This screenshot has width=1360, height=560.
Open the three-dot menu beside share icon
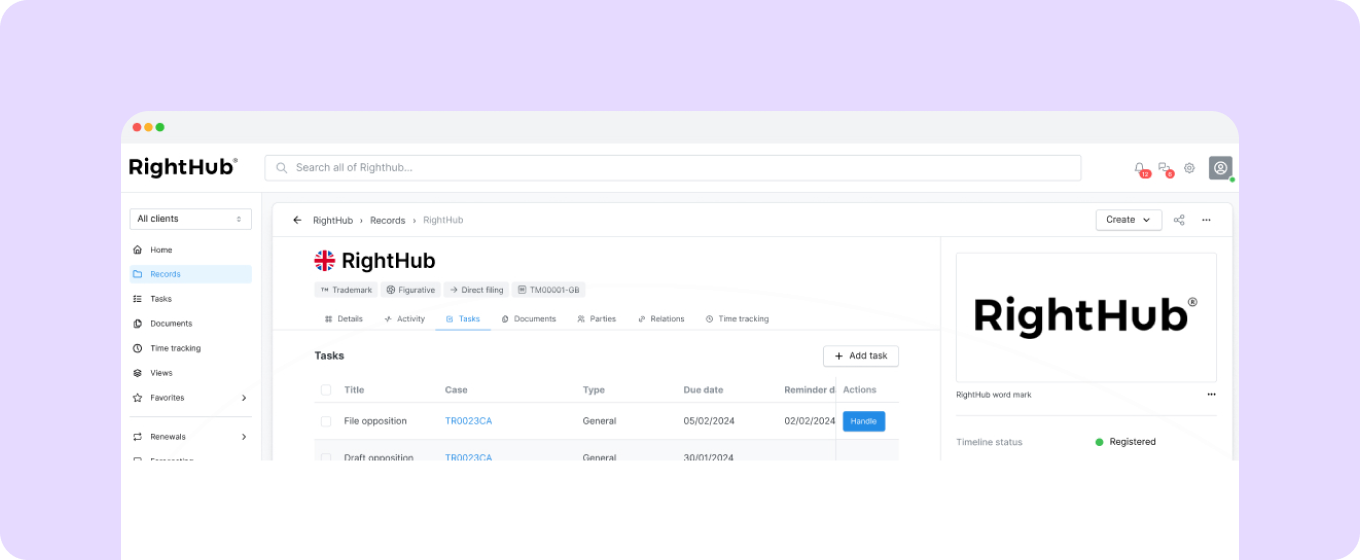[x=1206, y=220]
